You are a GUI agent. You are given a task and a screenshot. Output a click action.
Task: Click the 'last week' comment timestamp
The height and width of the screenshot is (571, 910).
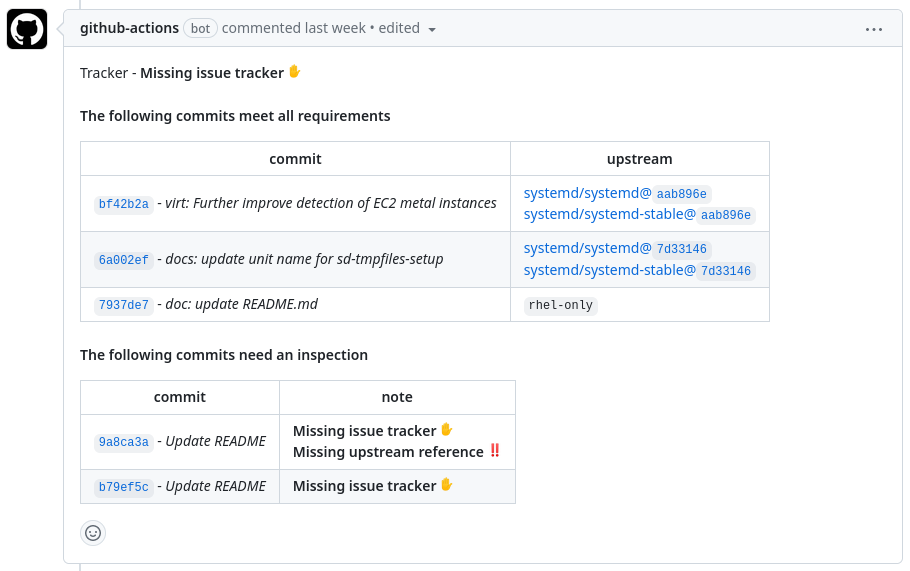pos(334,28)
